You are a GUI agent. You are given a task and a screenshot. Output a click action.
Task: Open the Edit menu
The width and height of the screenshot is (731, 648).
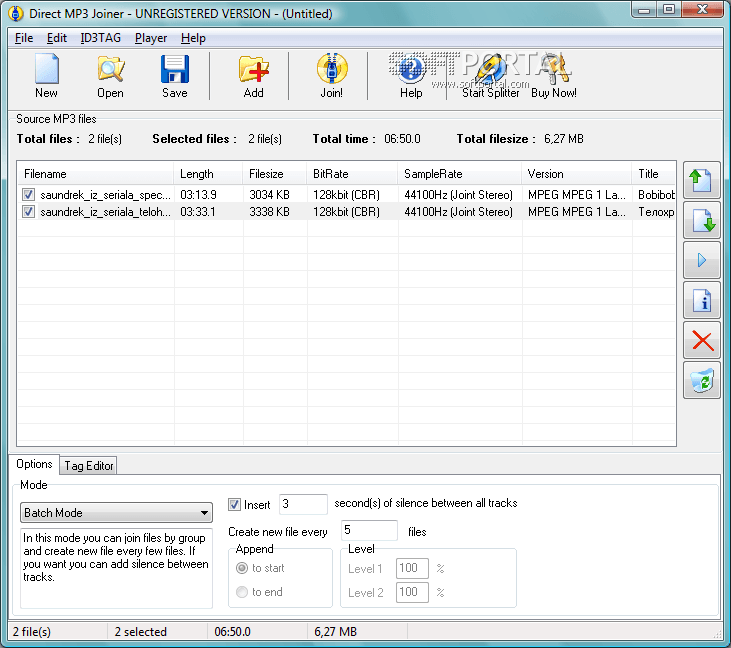click(x=57, y=38)
